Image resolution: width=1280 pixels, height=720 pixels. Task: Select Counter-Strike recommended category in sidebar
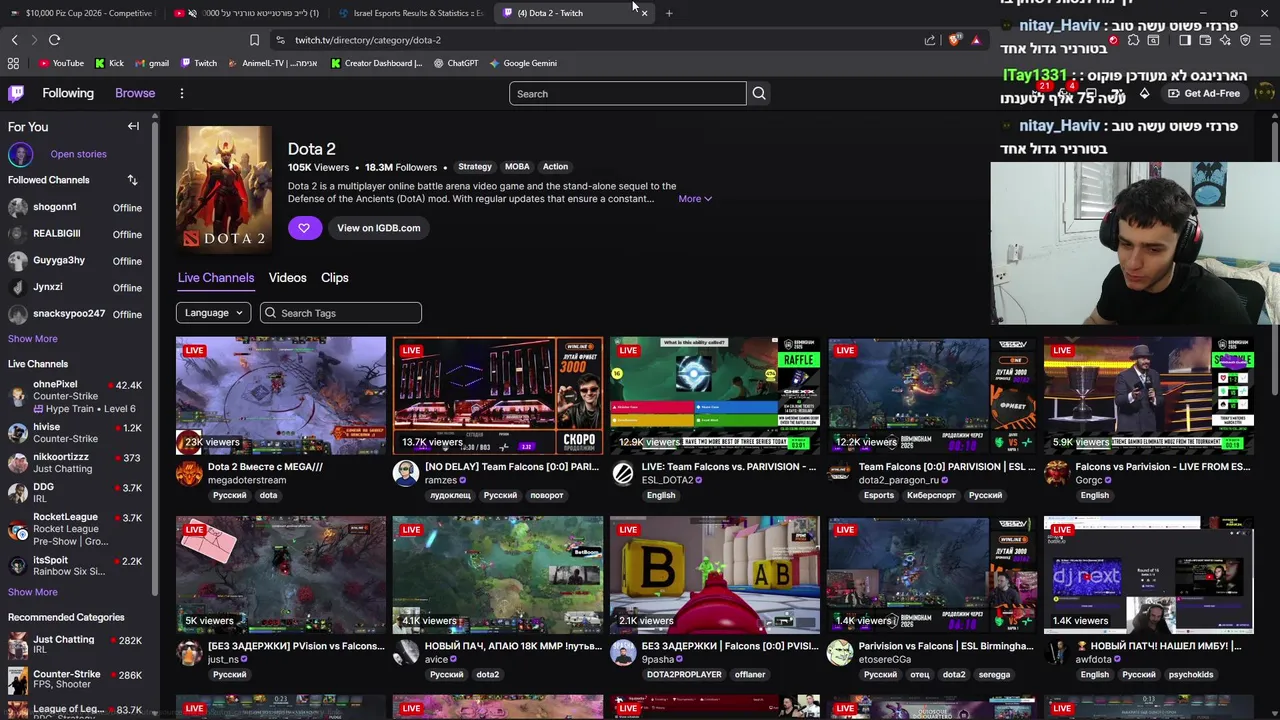pos(76,680)
